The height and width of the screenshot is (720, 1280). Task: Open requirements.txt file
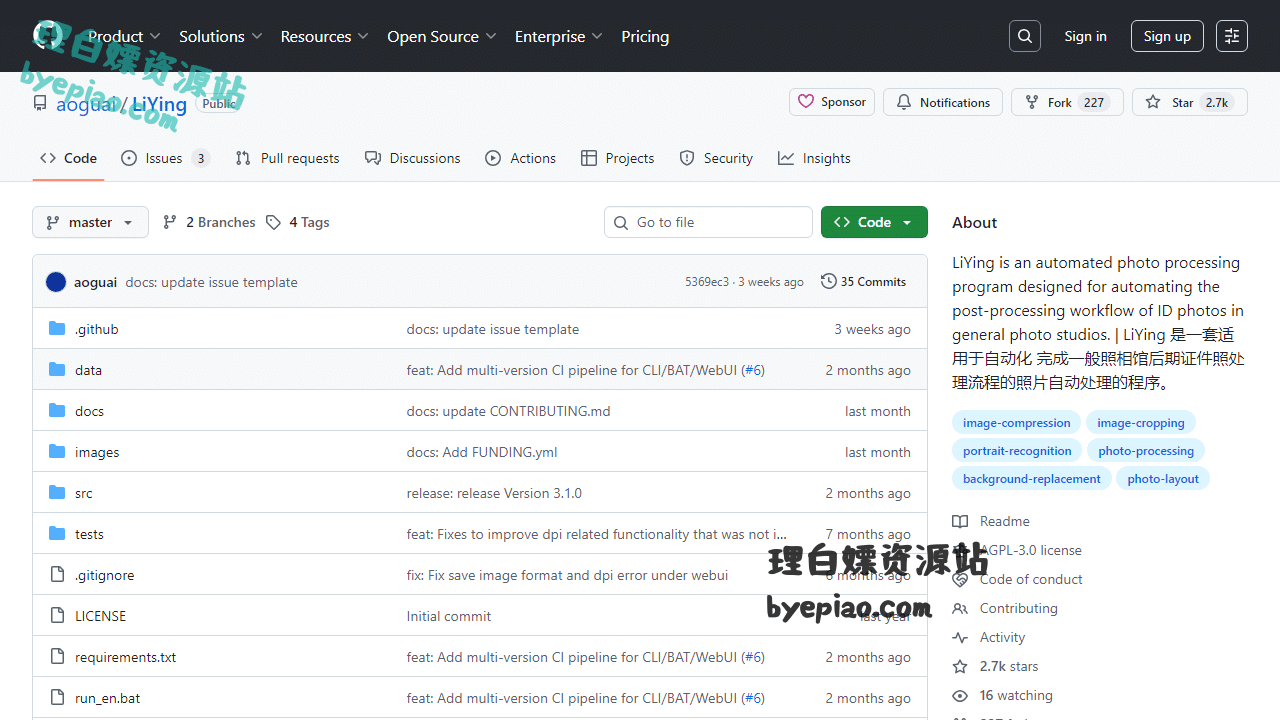125,657
